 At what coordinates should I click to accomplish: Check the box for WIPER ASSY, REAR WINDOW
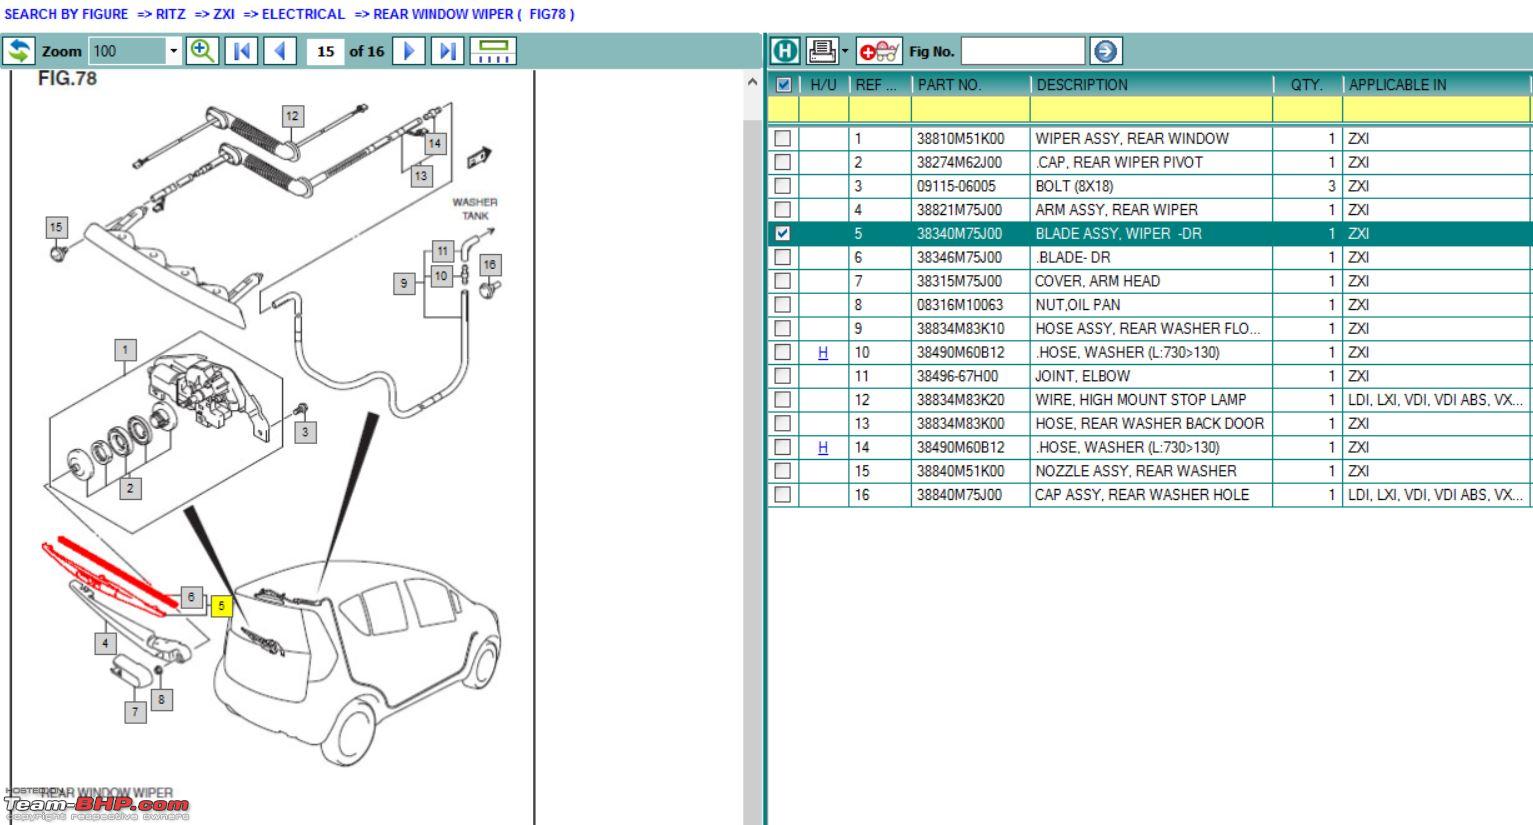pyautogui.click(x=783, y=138)
